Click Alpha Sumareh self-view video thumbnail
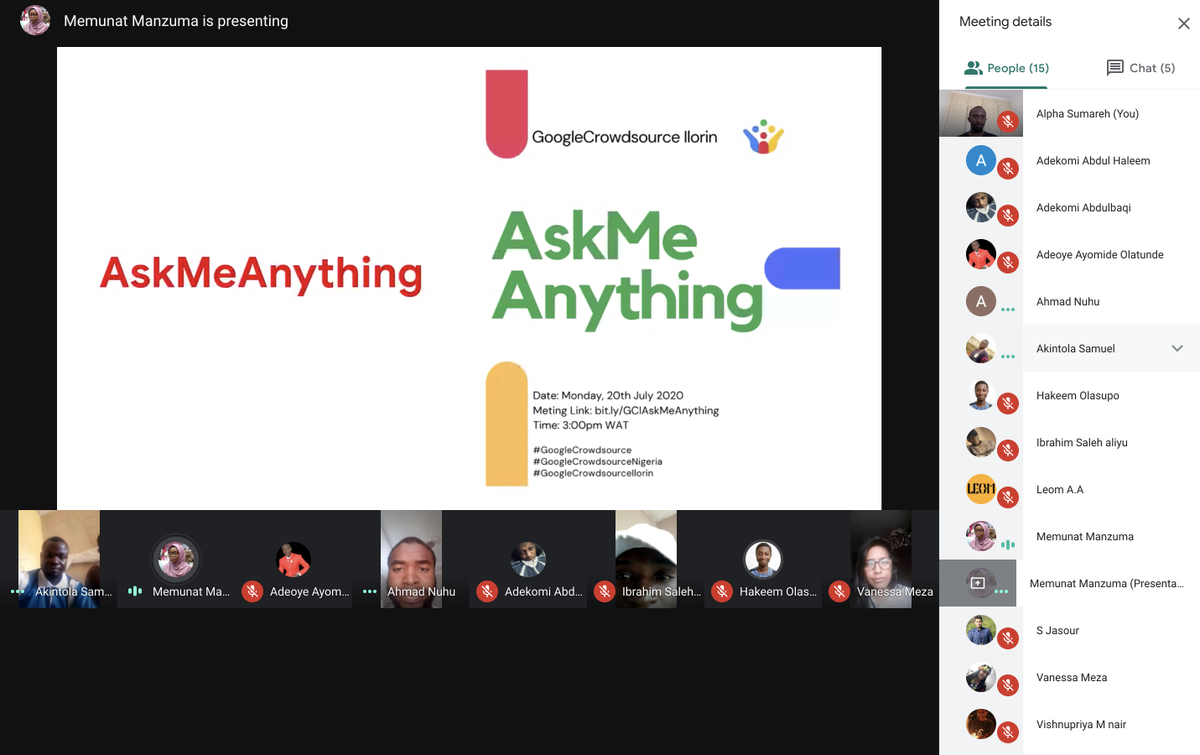Viewport: 1200px width, 755px height. pos(981,113)
